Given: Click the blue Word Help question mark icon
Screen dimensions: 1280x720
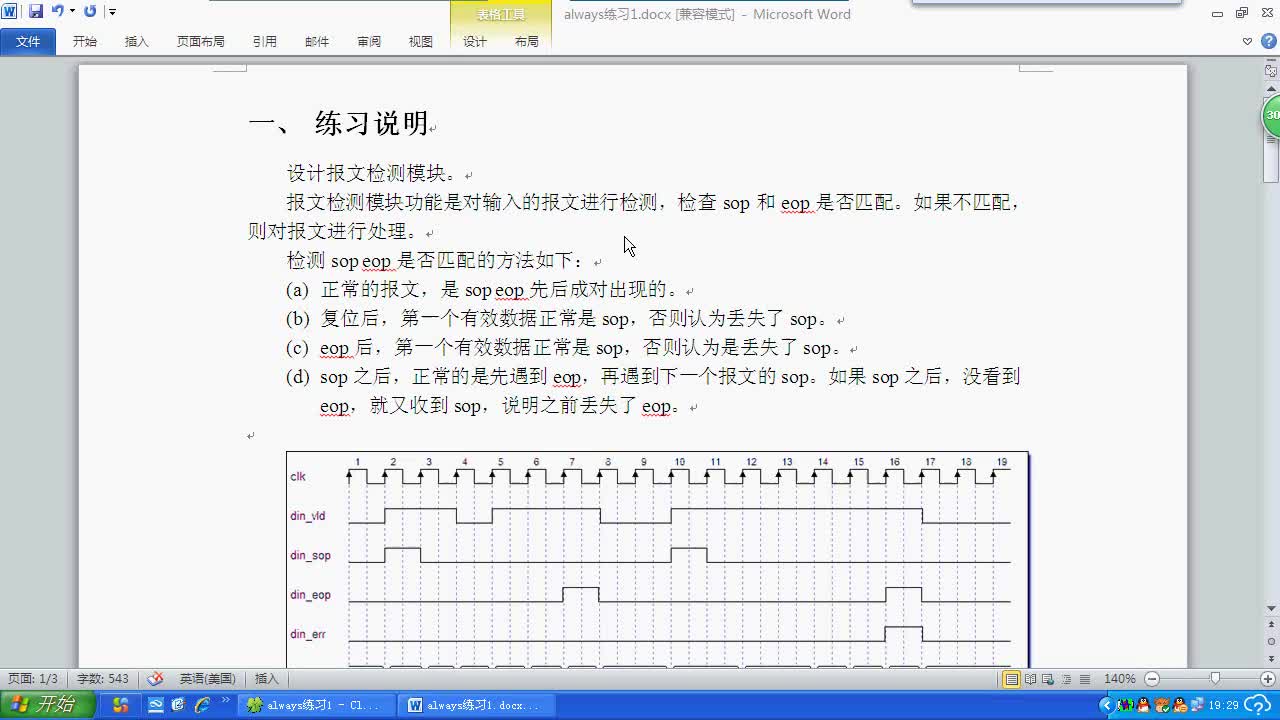Looking at the screenshot, I should pyautogui.click(x=1267, y=41).
